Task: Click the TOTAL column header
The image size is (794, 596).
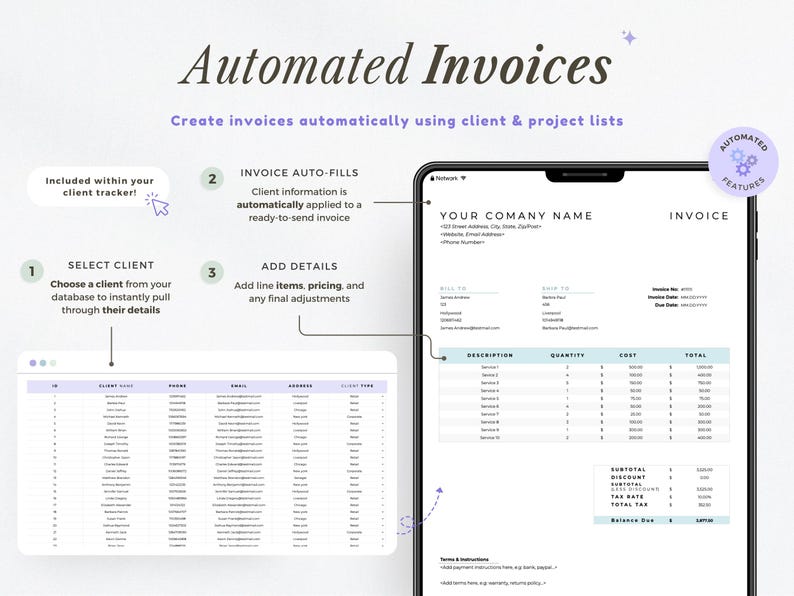Action: 695,355
